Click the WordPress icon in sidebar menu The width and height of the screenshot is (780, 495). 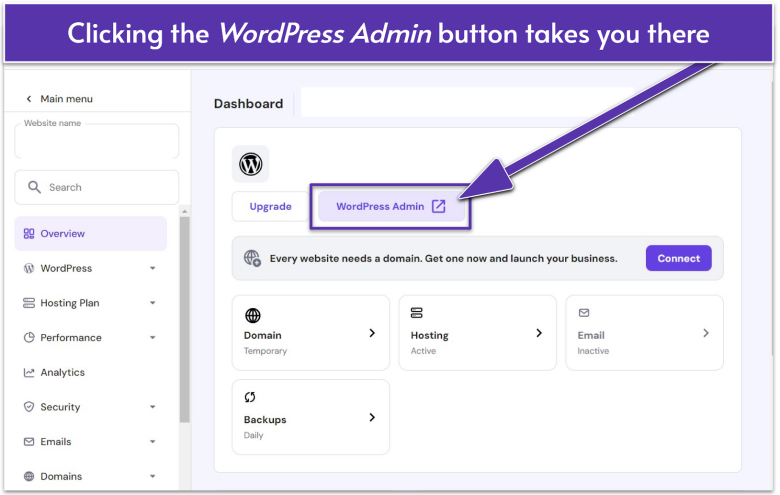click(x=29, y=268)
